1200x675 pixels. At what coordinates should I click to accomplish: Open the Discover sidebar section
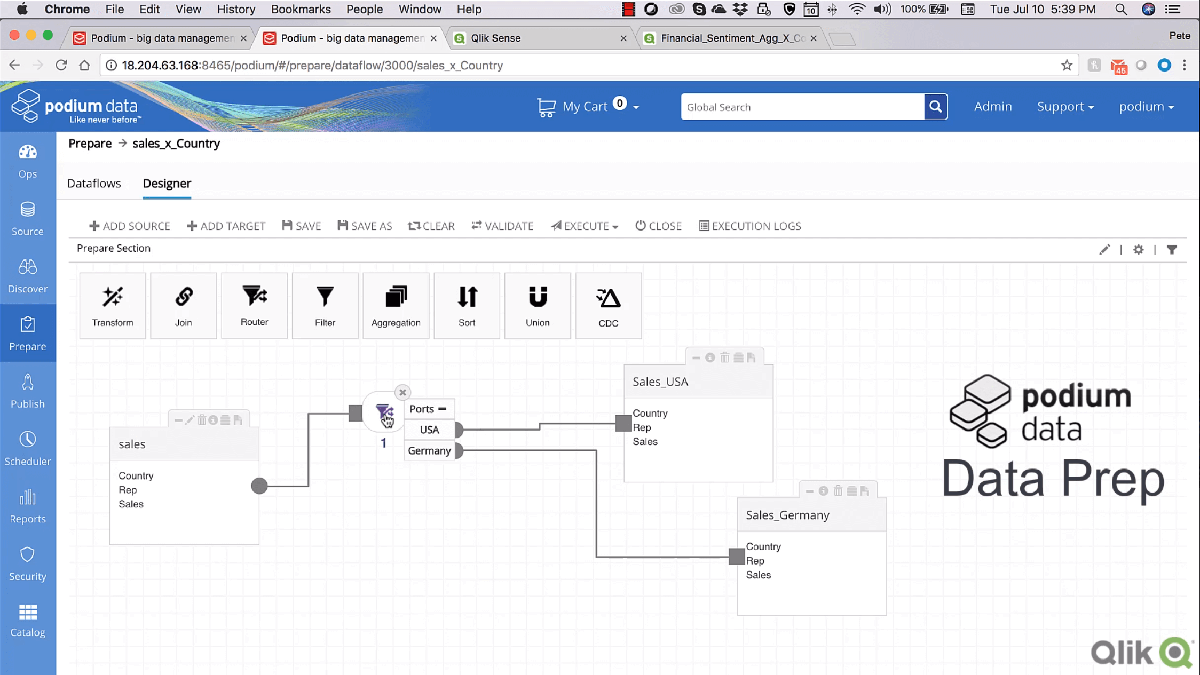click(x=28, y=276)
